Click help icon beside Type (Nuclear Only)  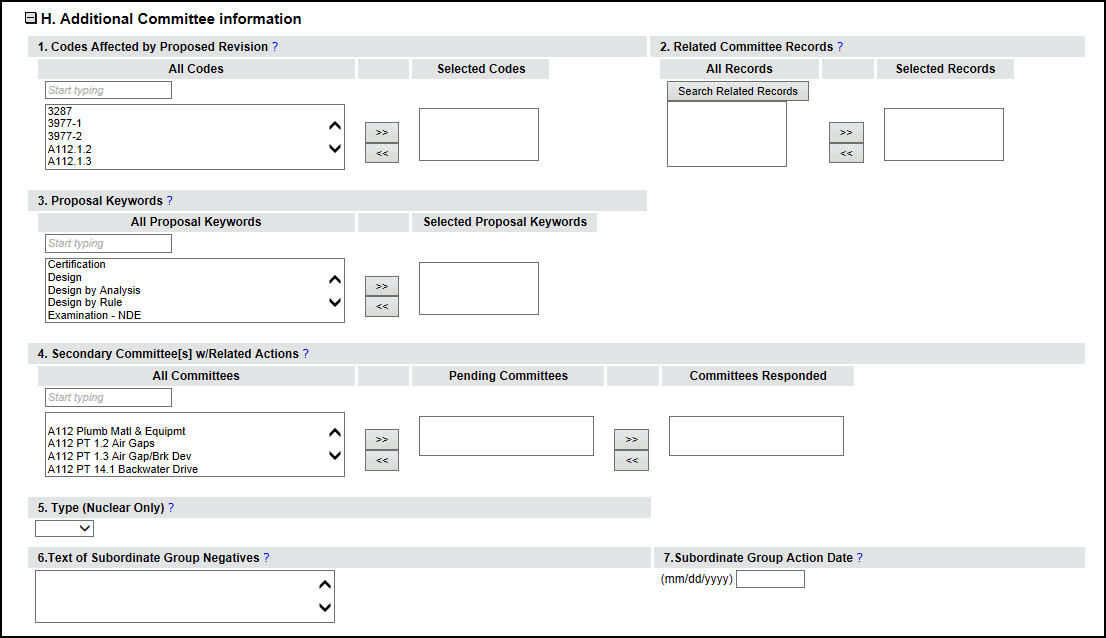point(171,508)
